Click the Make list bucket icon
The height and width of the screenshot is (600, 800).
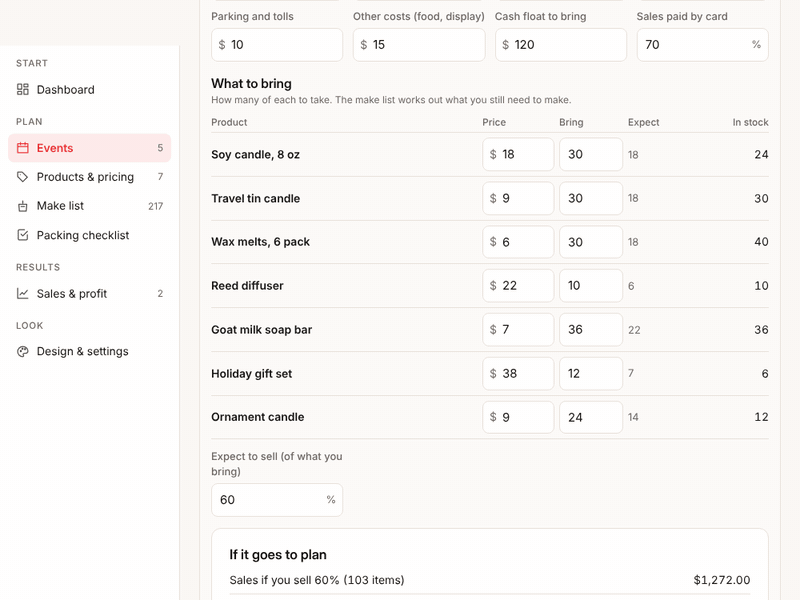click(22, 206)
